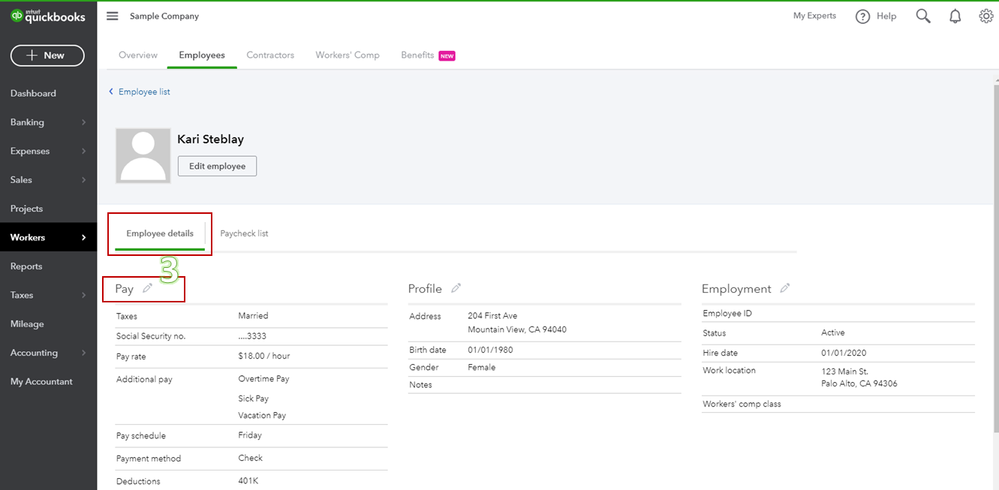Screen dimensions: 999x490
Task: Click the Check payment method value
Action: 250,458
